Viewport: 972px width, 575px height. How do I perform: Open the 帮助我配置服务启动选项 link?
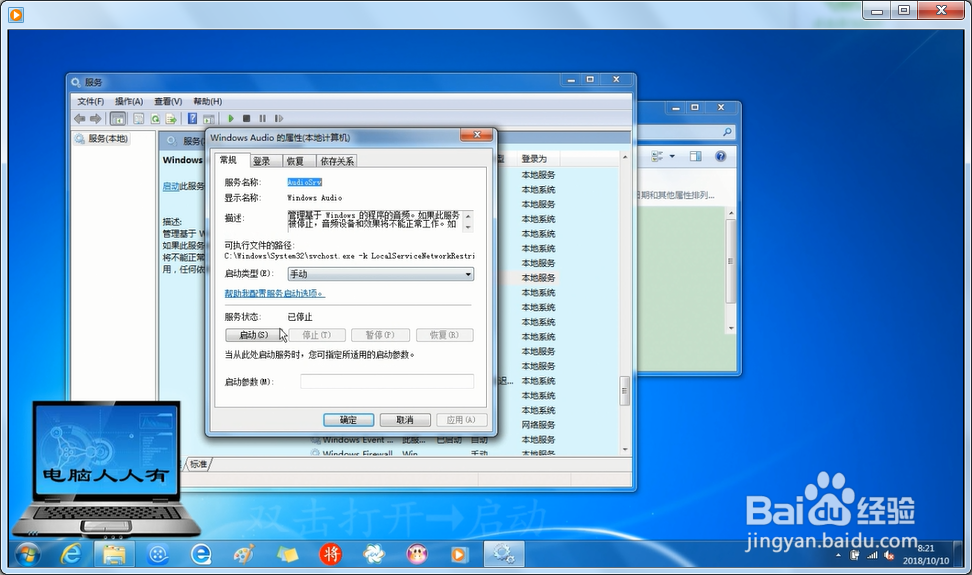[x=275, y=294]
